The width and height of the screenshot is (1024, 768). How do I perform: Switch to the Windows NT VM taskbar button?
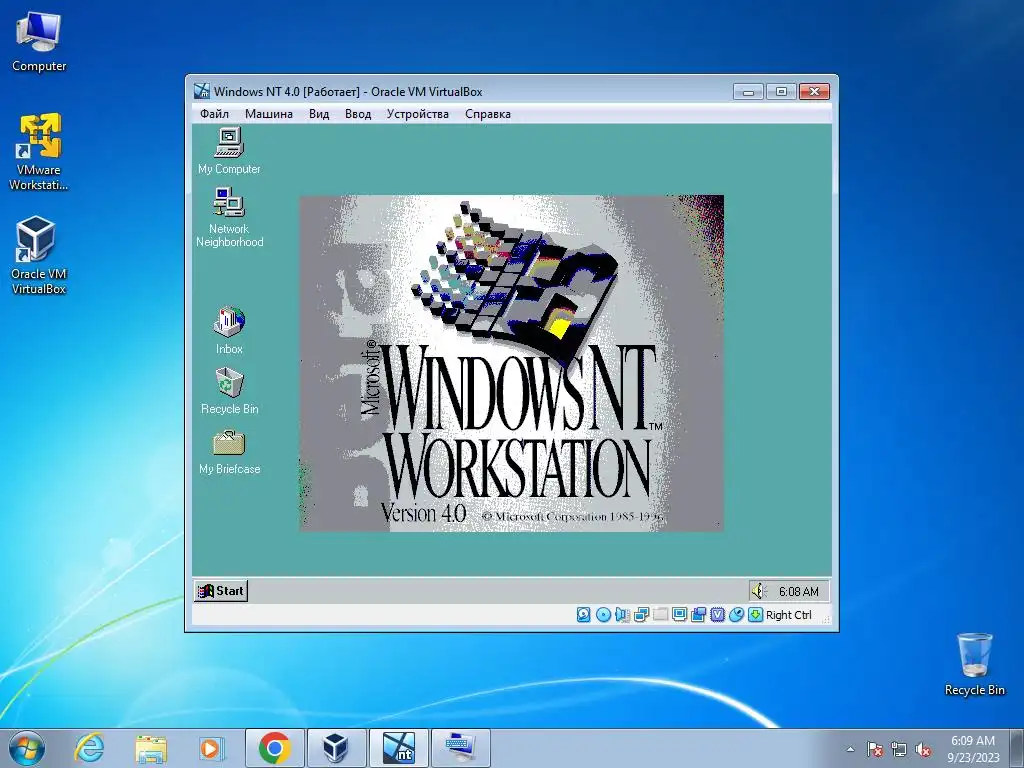398,748
